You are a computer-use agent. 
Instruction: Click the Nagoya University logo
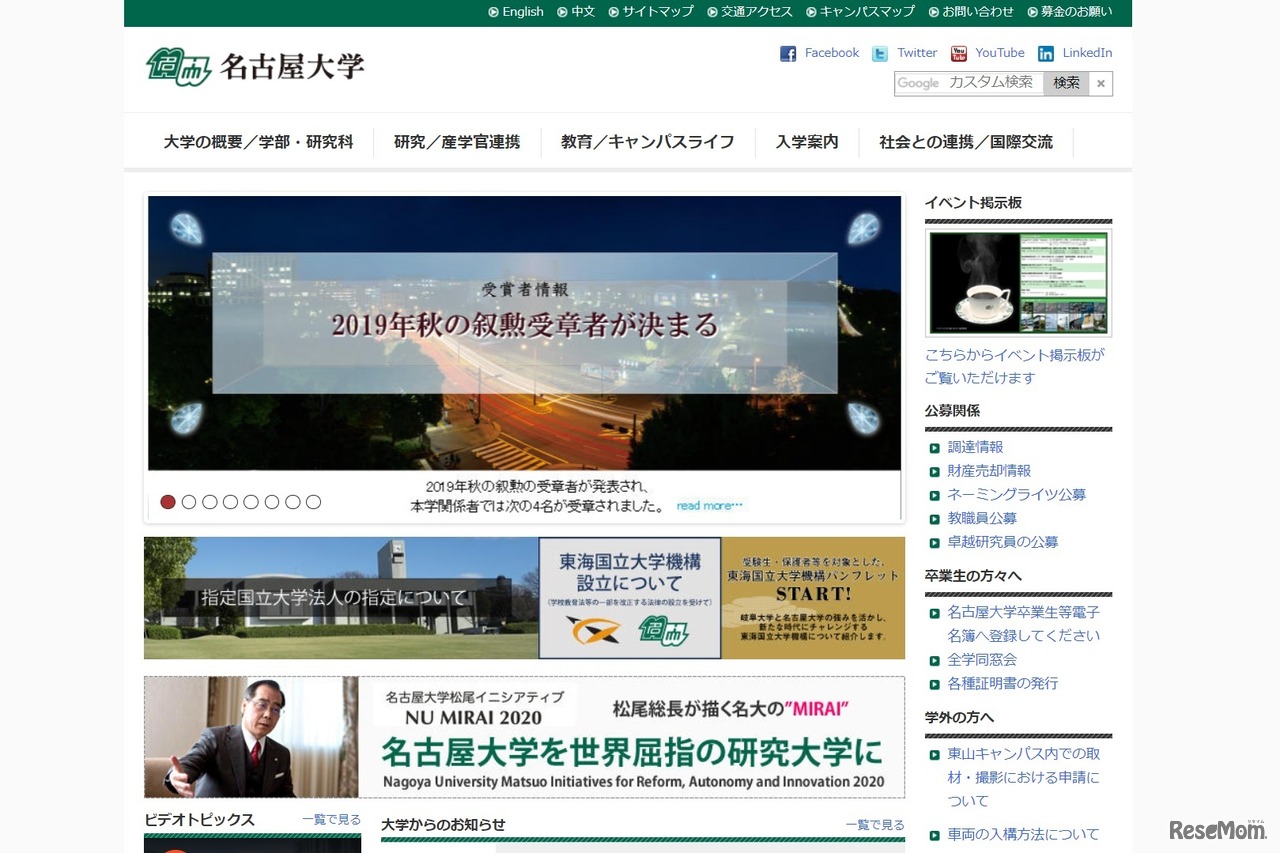pos(254,66)
